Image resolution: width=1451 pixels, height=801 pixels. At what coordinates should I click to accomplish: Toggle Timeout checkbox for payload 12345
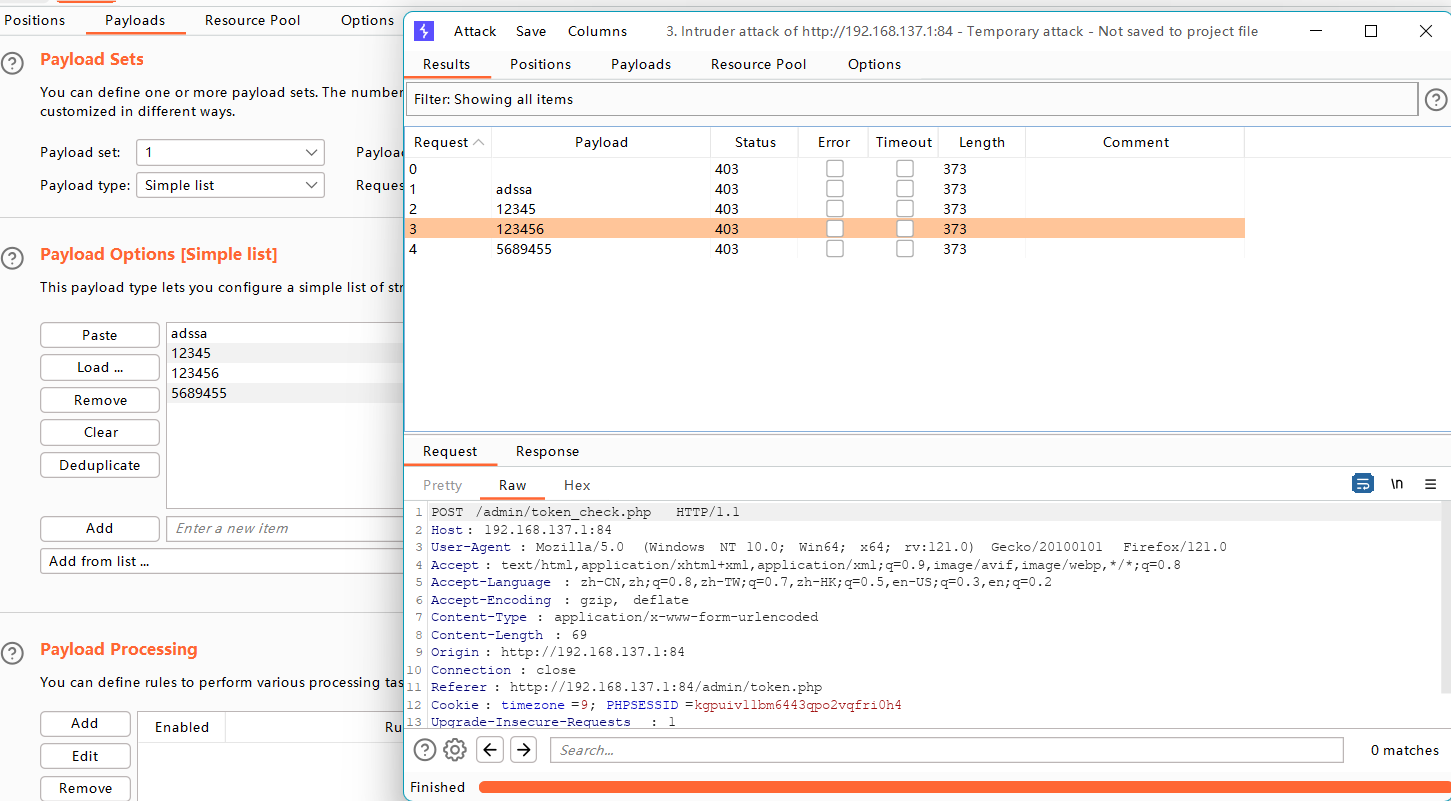(905, 209)
